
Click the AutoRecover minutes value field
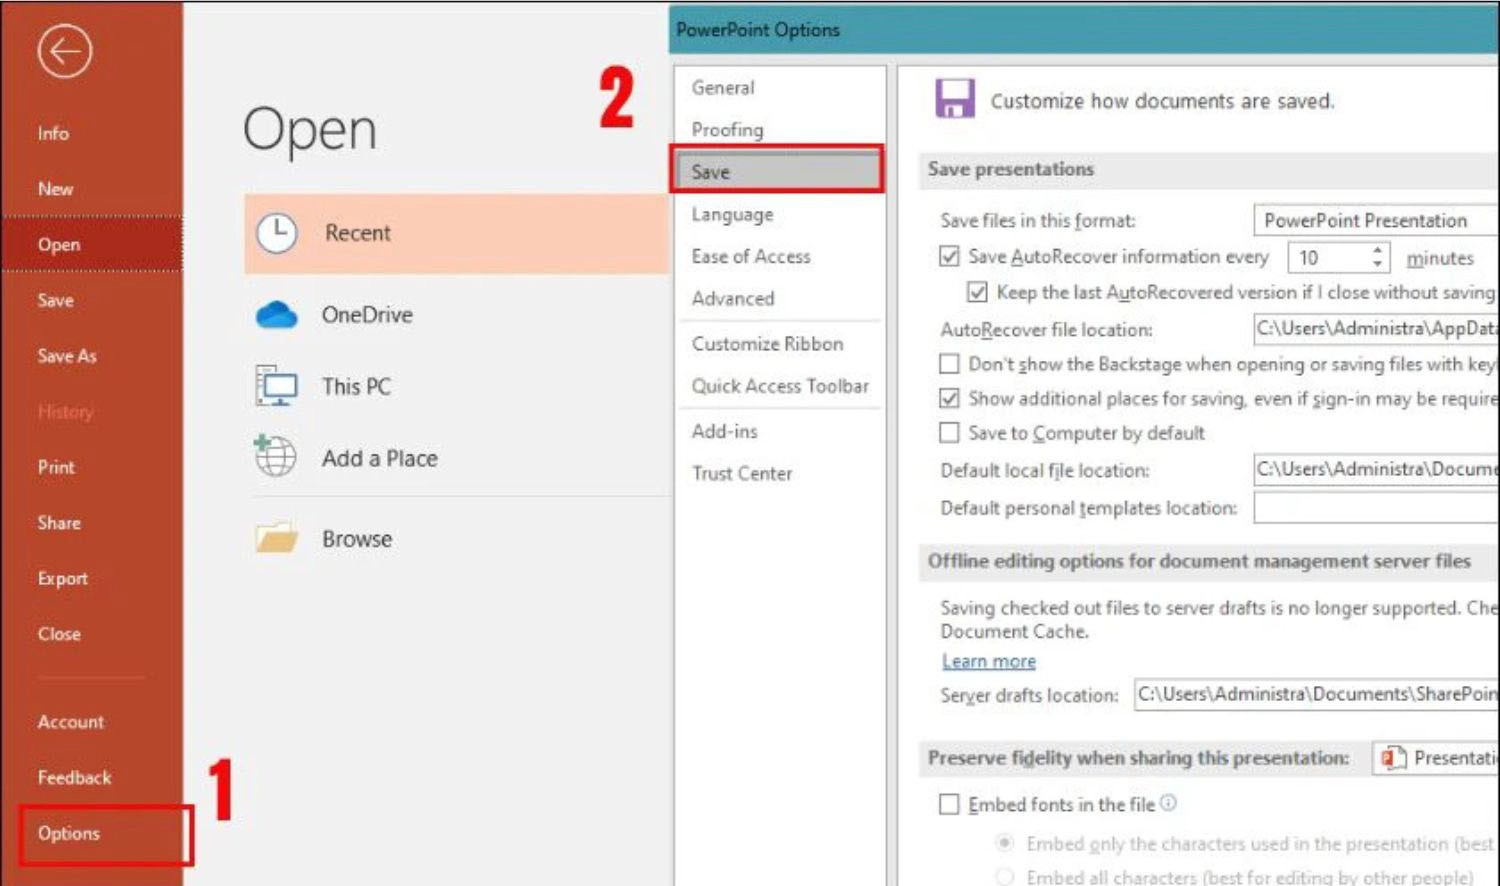point(1328,258)
